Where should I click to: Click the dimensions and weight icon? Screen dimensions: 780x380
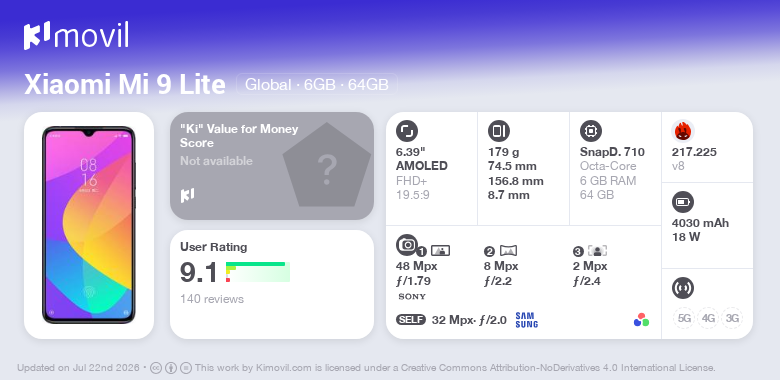(498, 131)
